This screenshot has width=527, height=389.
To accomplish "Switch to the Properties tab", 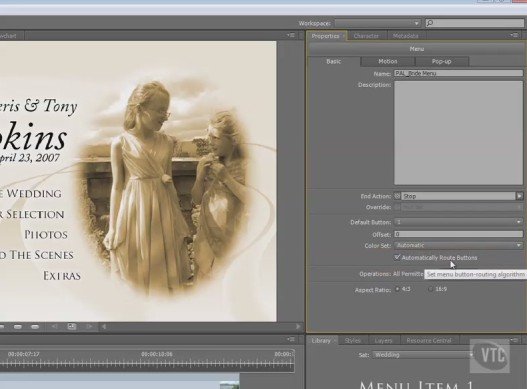I will [x=325, y=36].
